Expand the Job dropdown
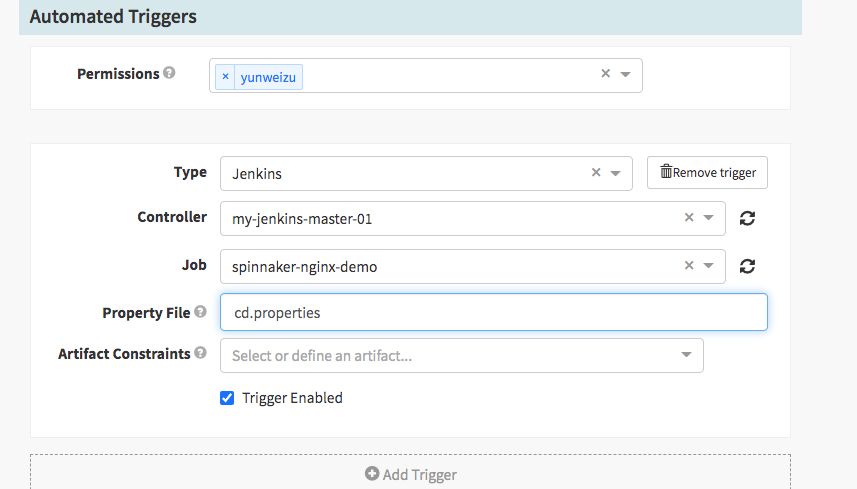857x489 pixels. point(708,266)
